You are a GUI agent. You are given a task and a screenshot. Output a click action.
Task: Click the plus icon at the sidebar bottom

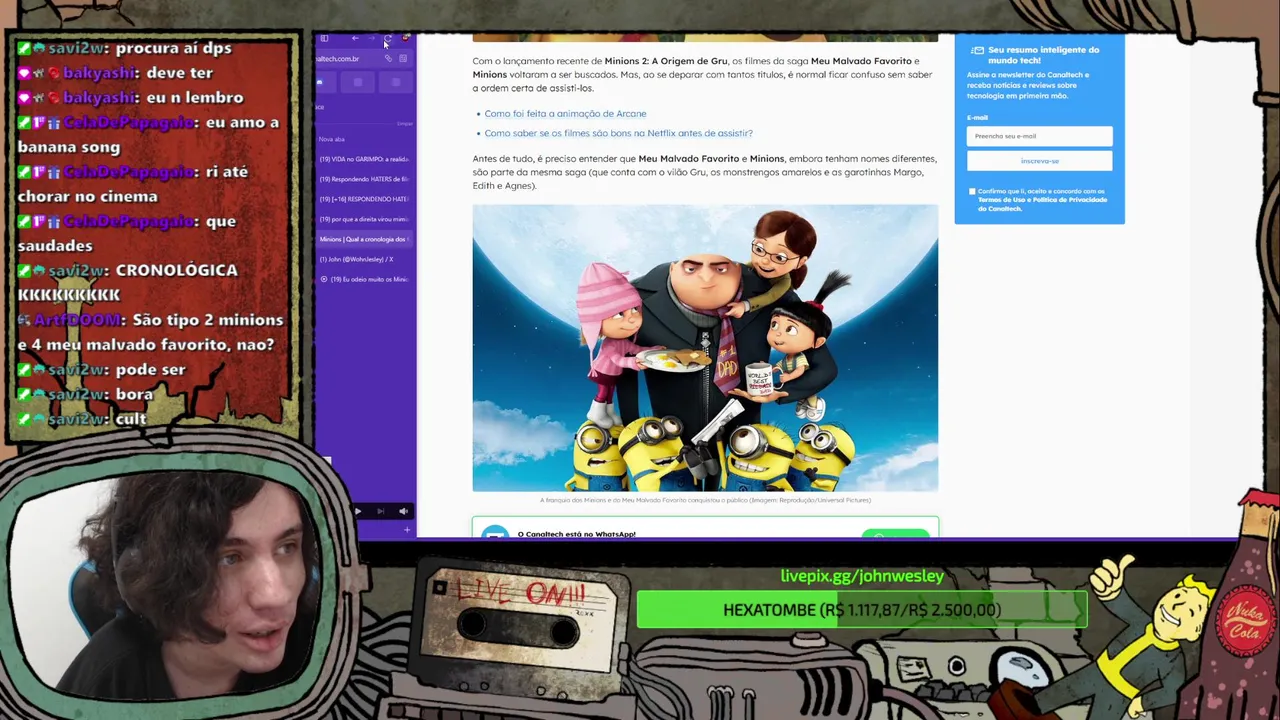point(407,530)
